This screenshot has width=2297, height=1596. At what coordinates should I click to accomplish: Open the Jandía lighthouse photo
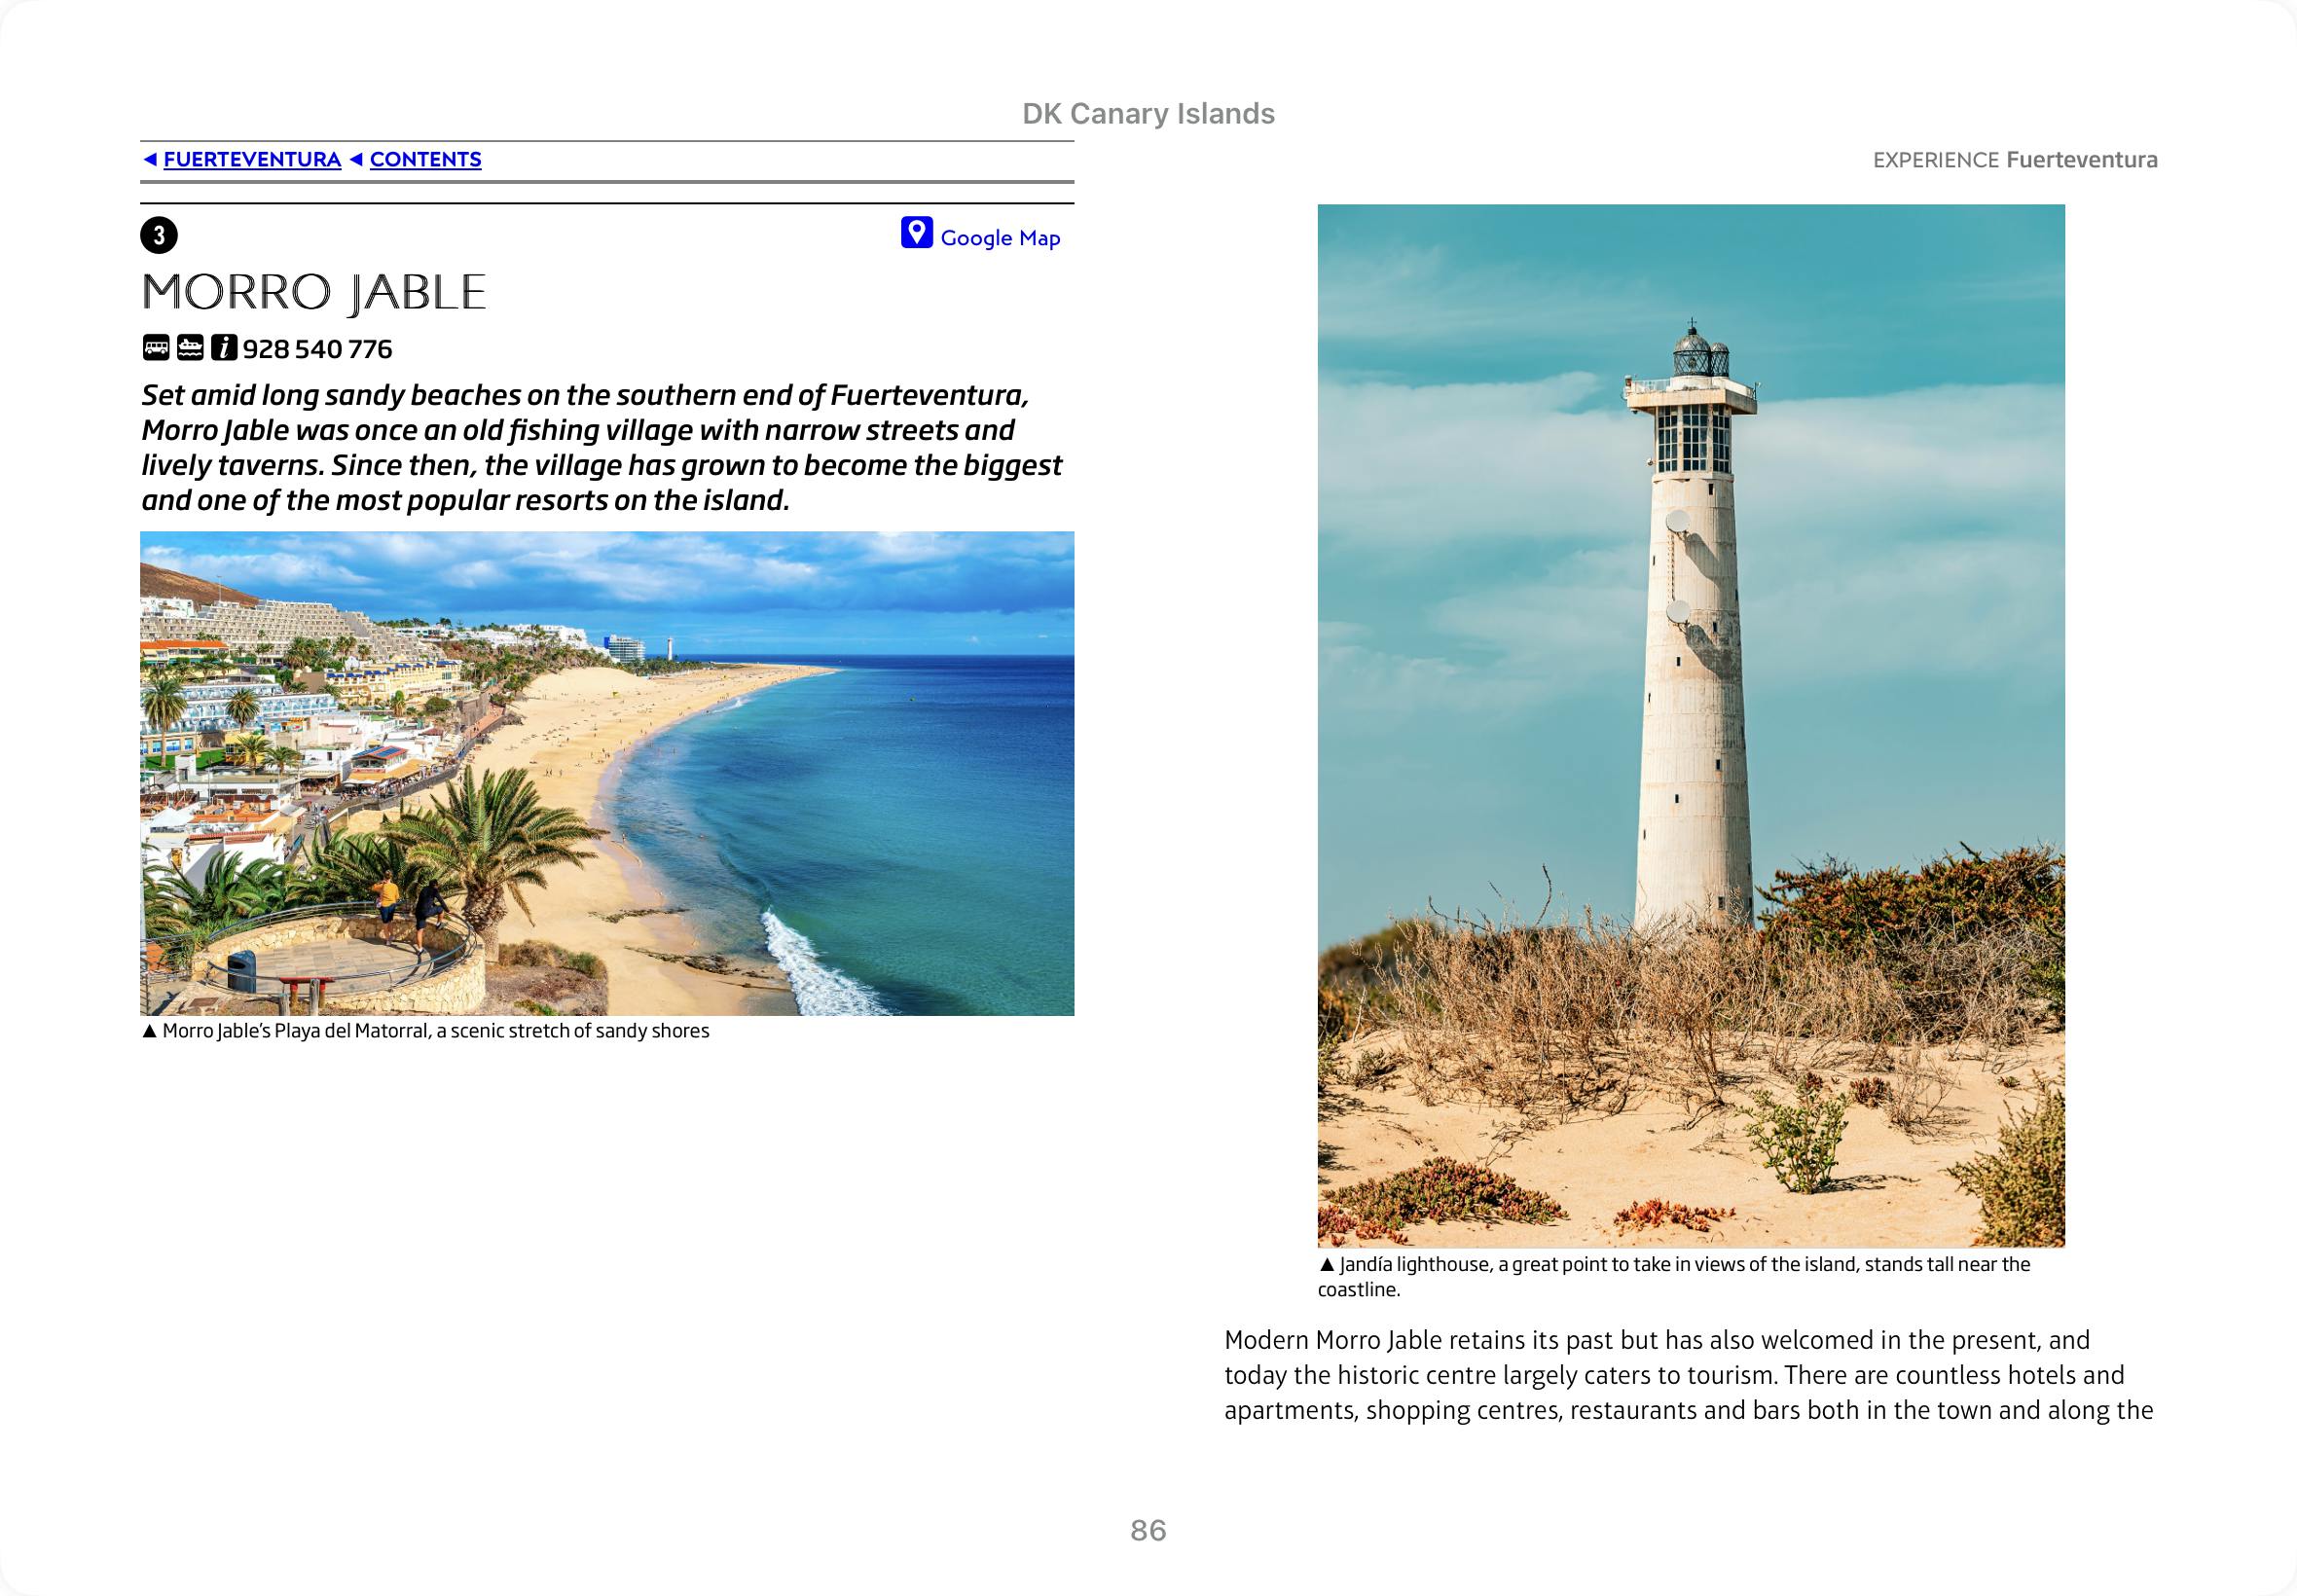[1690, 725]
